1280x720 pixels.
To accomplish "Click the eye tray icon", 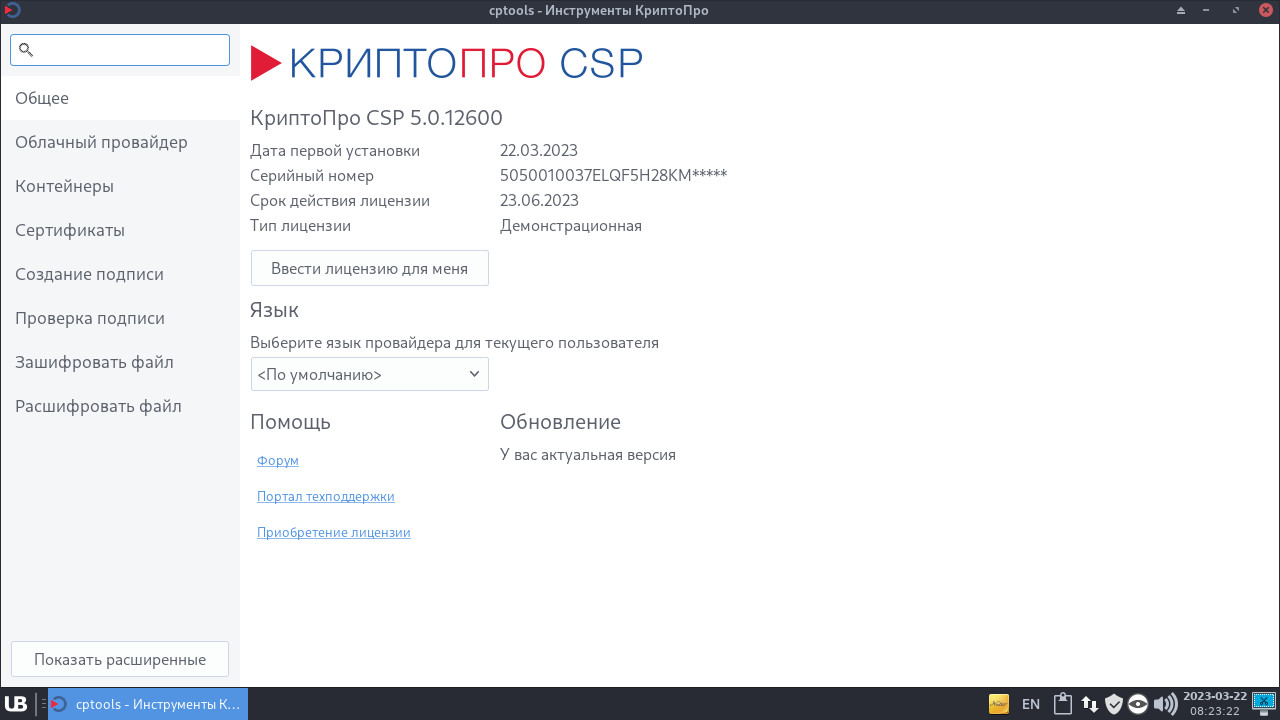I will click(x=1138, y=704).
